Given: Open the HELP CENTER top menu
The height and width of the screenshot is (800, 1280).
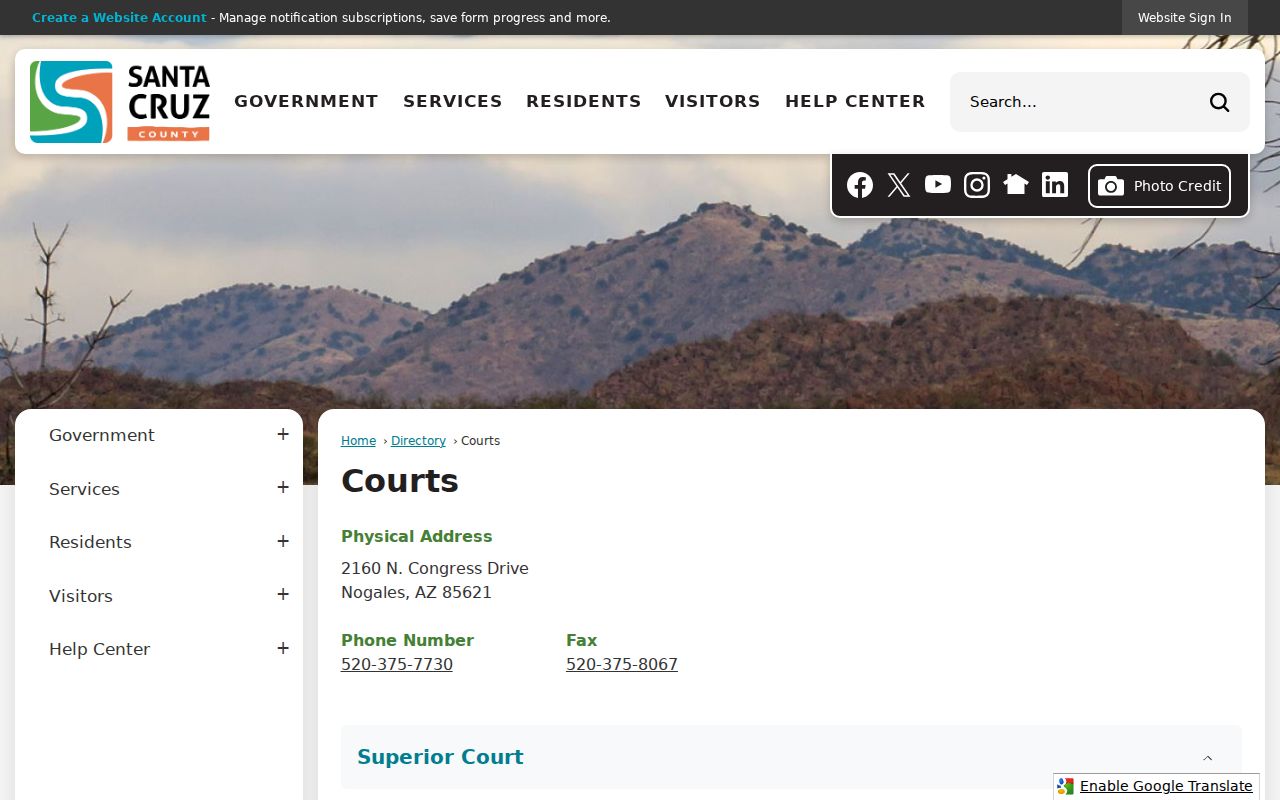Looking at the screenshot, I should [x=855, y=101].
